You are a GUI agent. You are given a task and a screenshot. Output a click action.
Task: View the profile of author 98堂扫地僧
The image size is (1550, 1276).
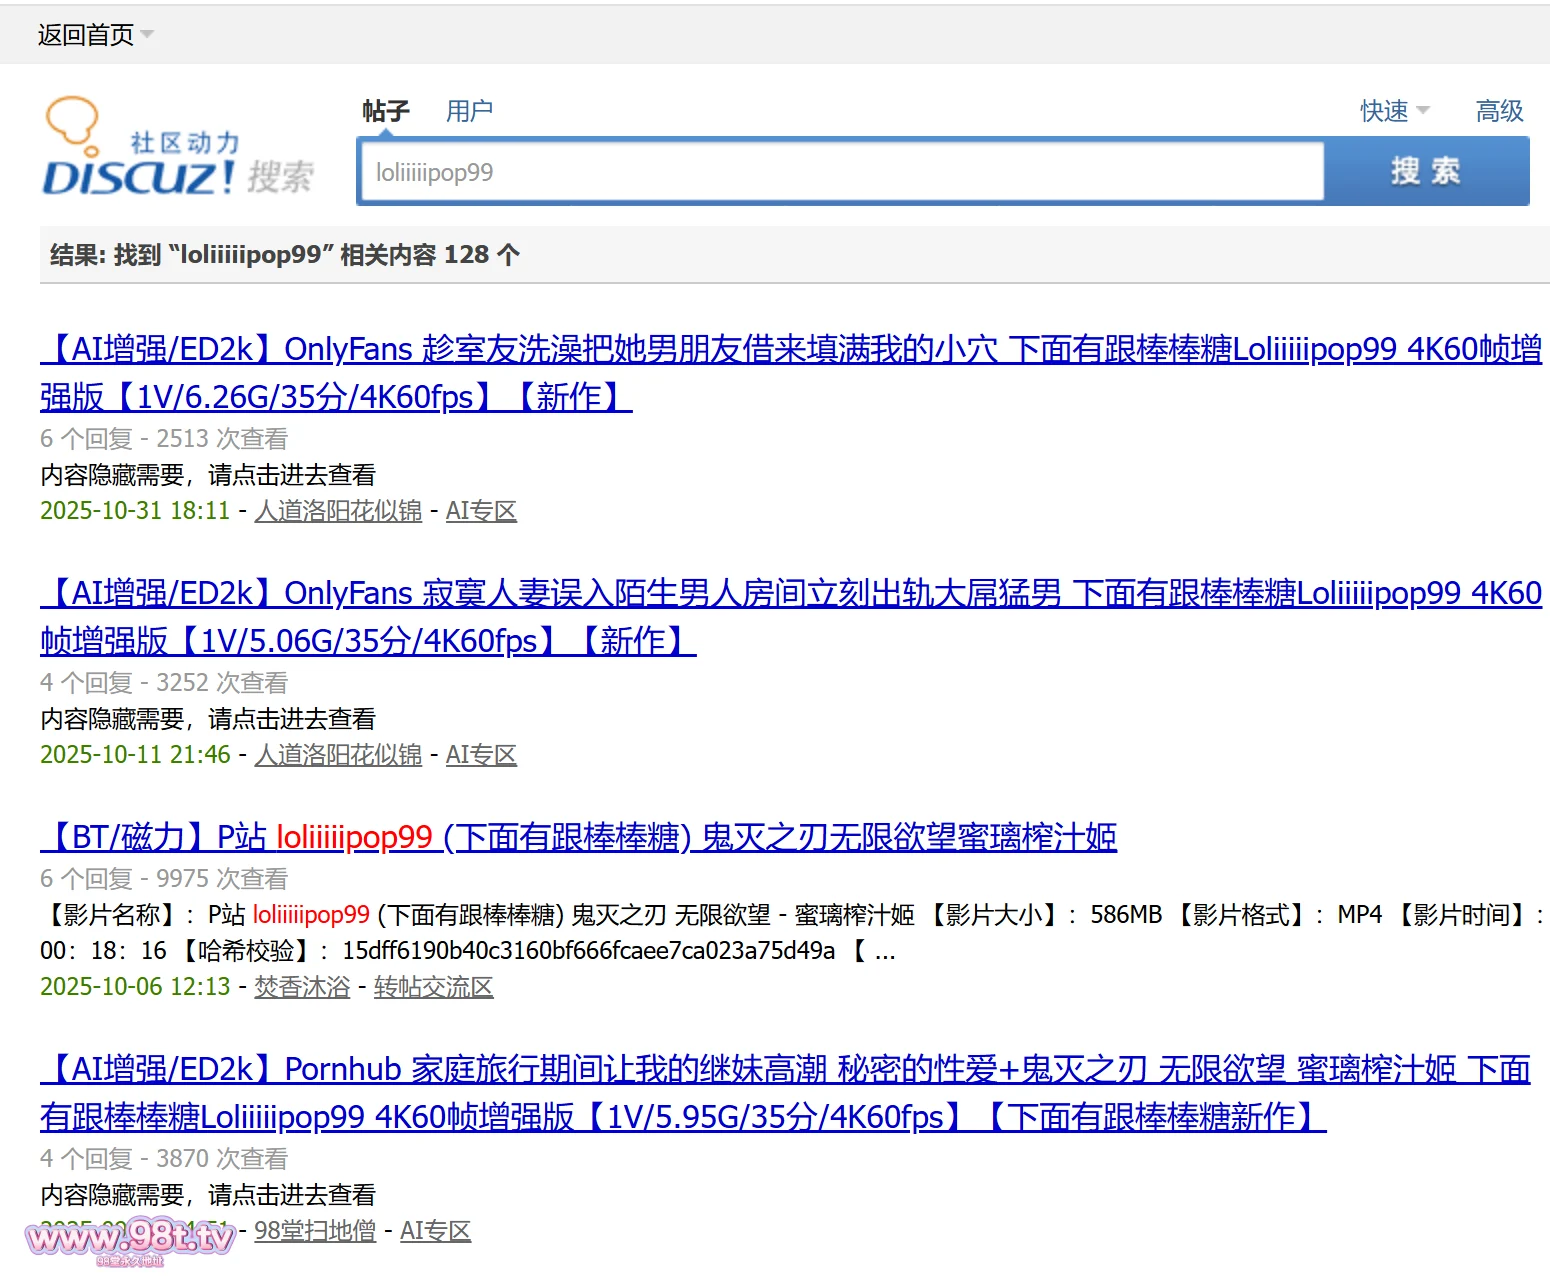coord(315,1231)
